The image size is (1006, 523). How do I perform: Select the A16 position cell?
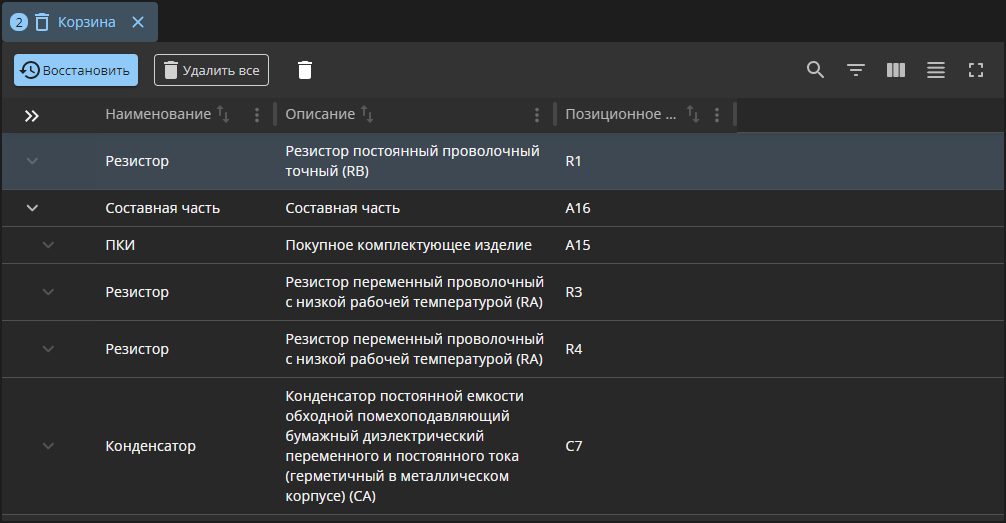577,208
